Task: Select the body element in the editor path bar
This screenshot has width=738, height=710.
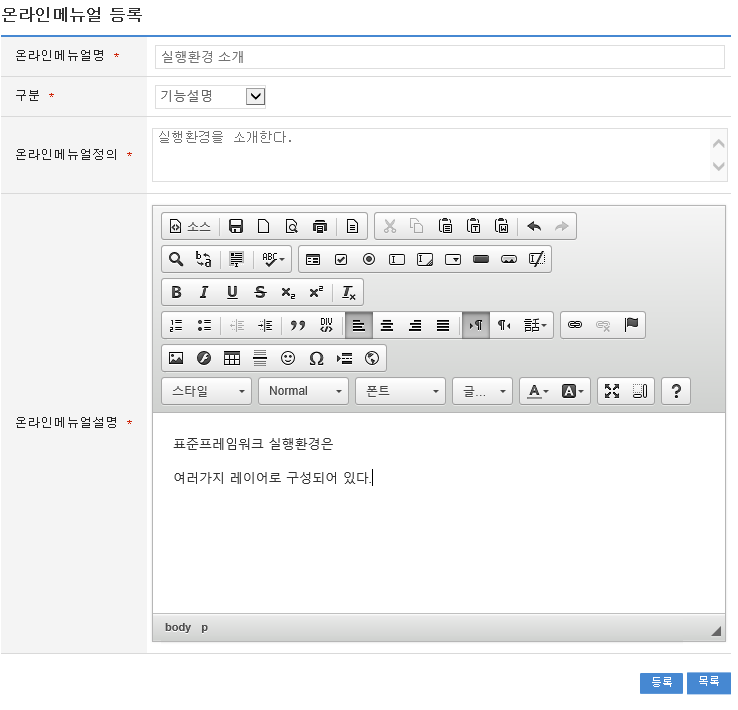Action: point(178,627)
